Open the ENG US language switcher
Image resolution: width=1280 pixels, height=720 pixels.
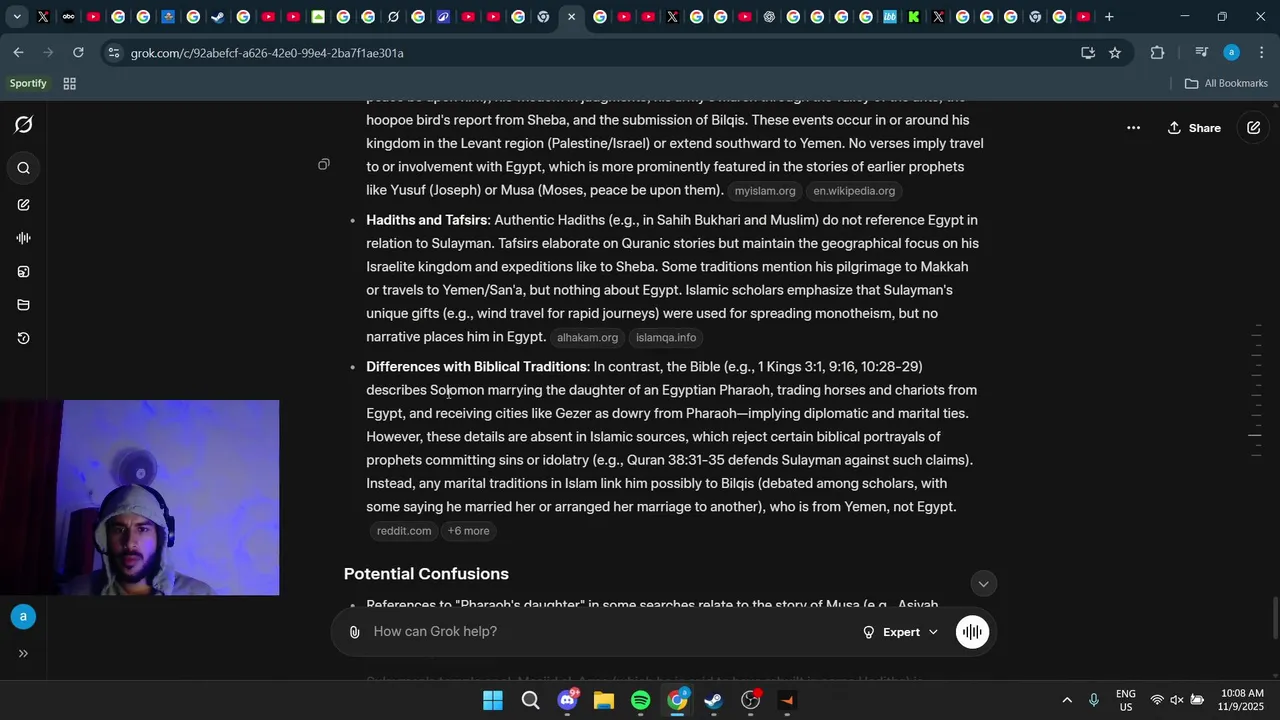pyautogui.click(x=1125, y=700)
